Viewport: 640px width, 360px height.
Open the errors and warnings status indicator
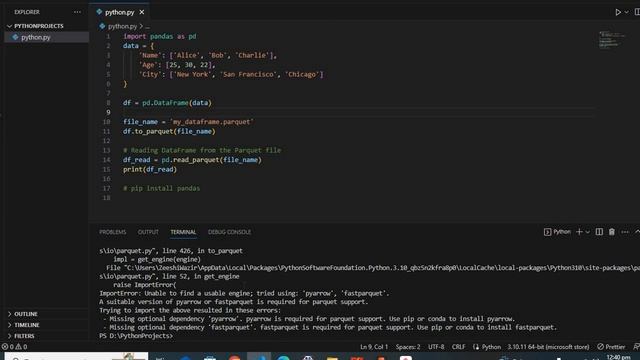click(14, 347)
